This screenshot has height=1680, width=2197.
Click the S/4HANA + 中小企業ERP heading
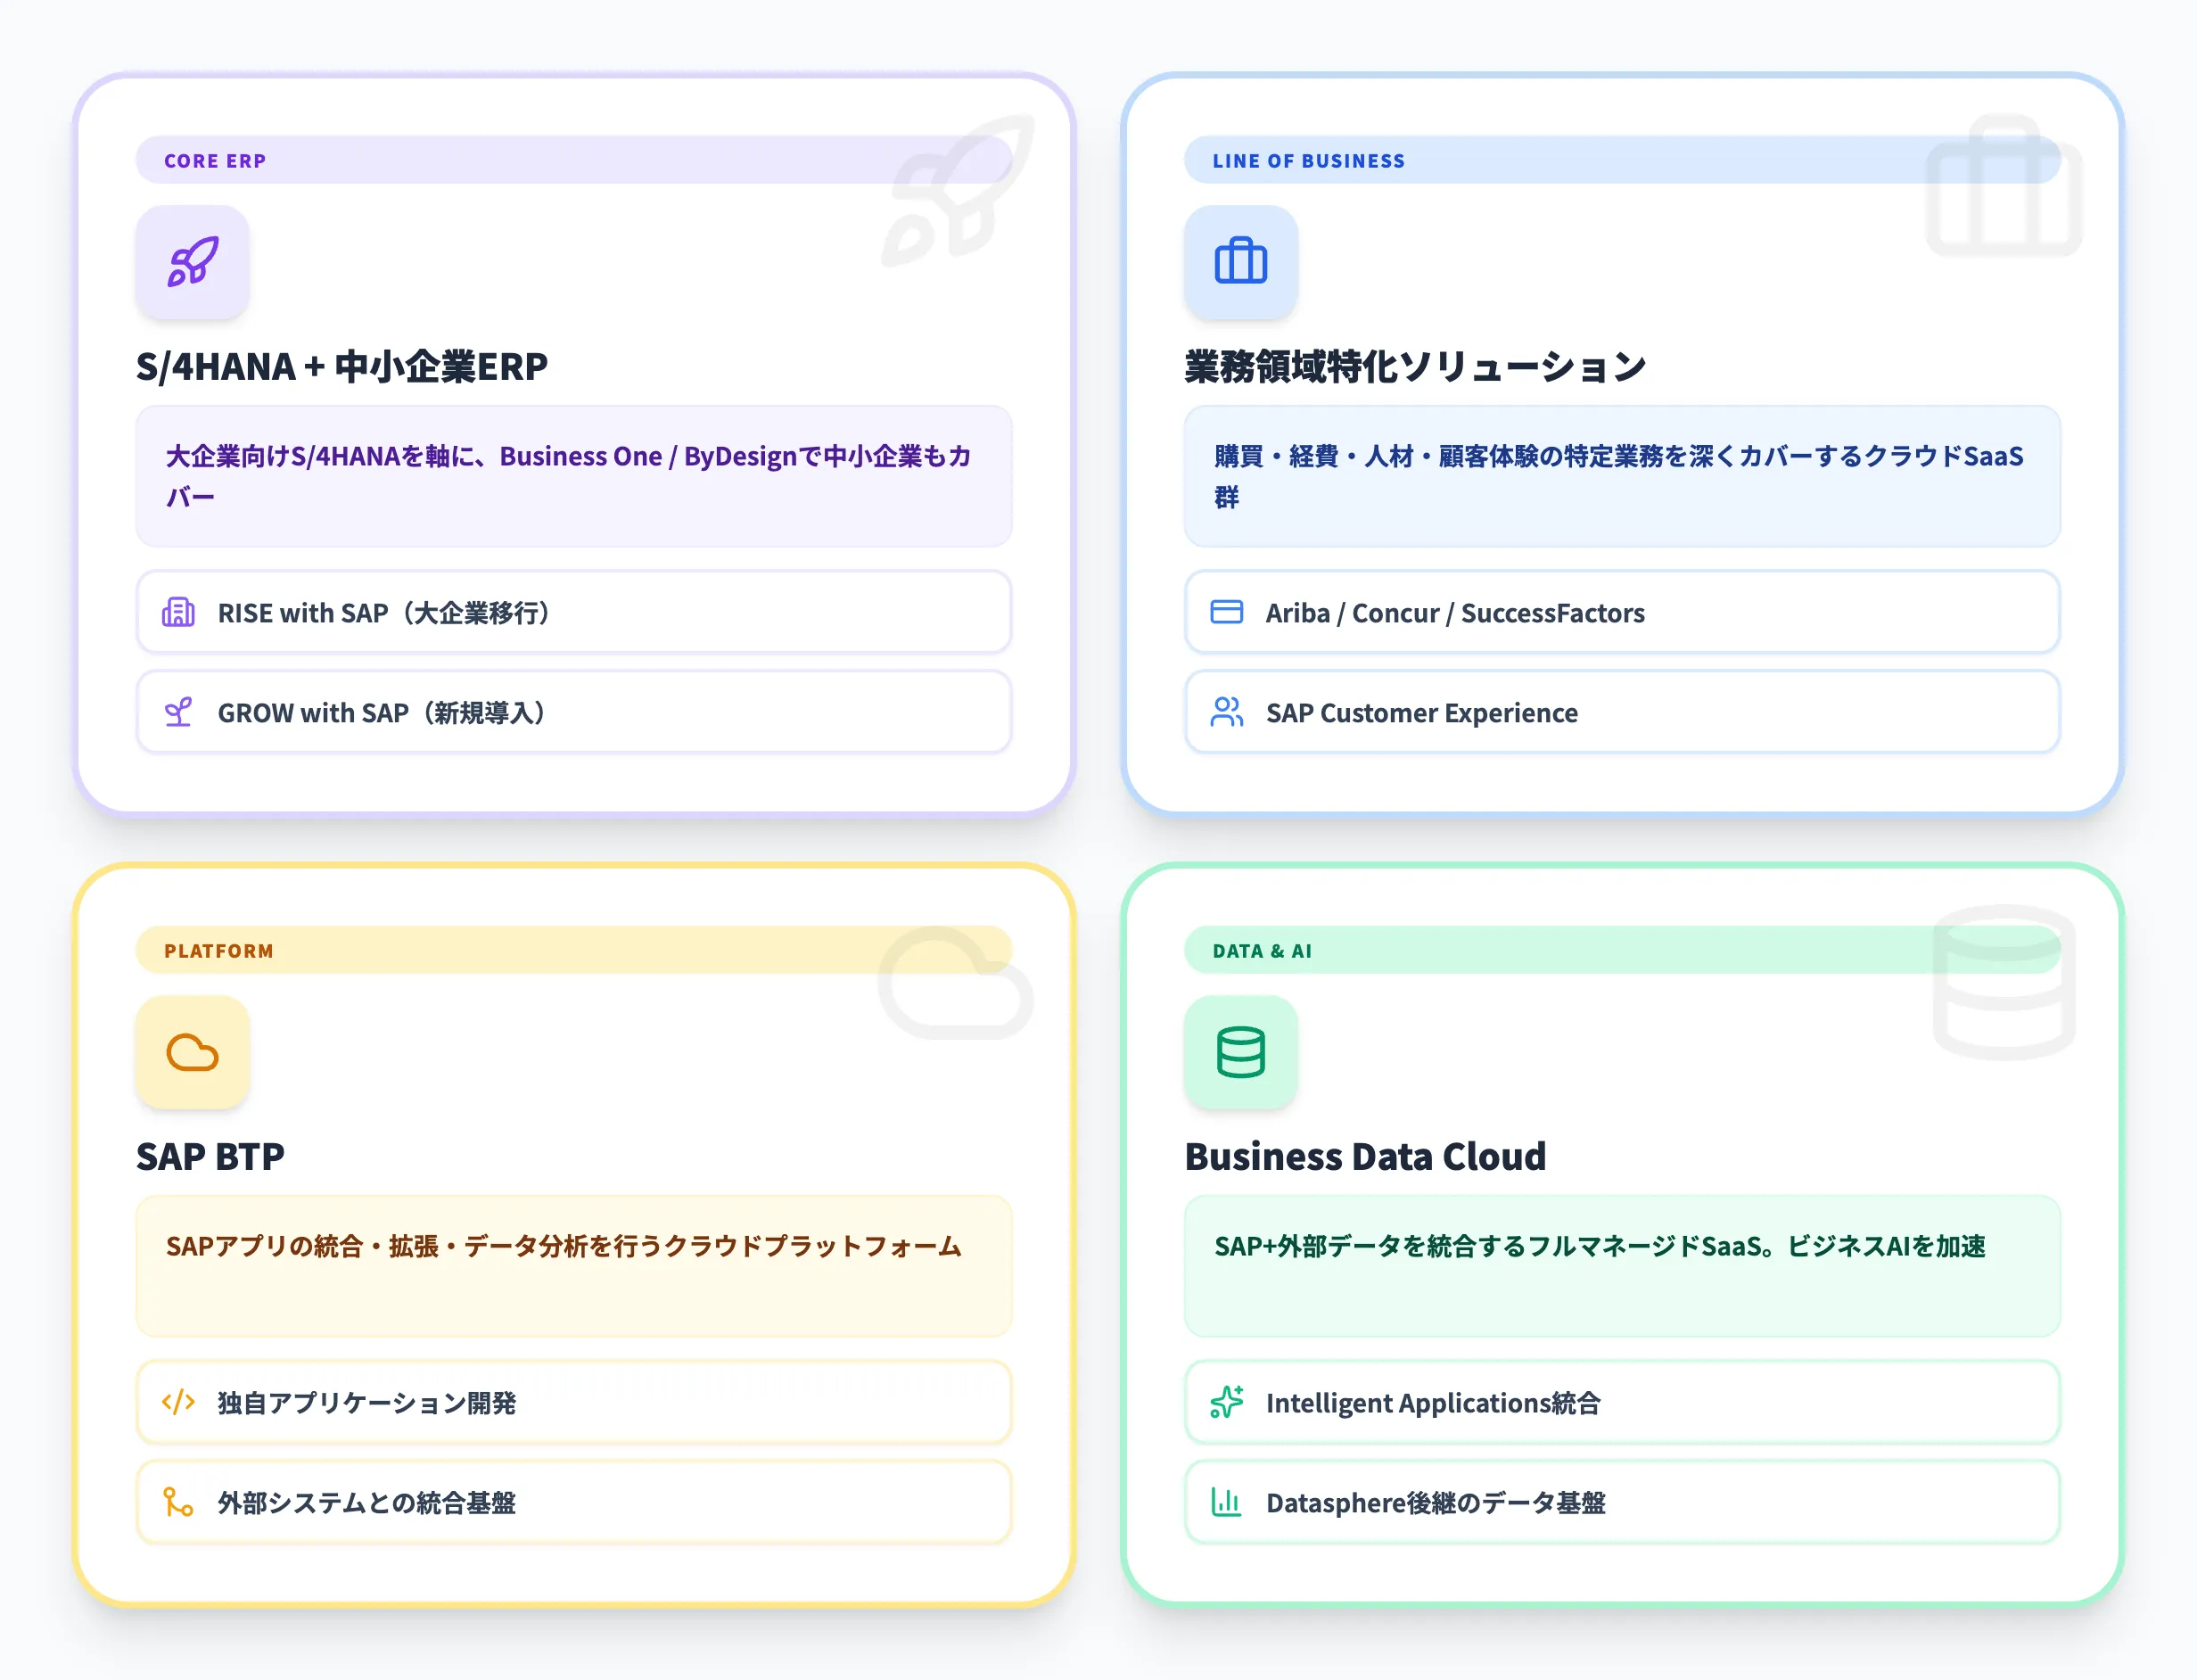coord(342,366)
